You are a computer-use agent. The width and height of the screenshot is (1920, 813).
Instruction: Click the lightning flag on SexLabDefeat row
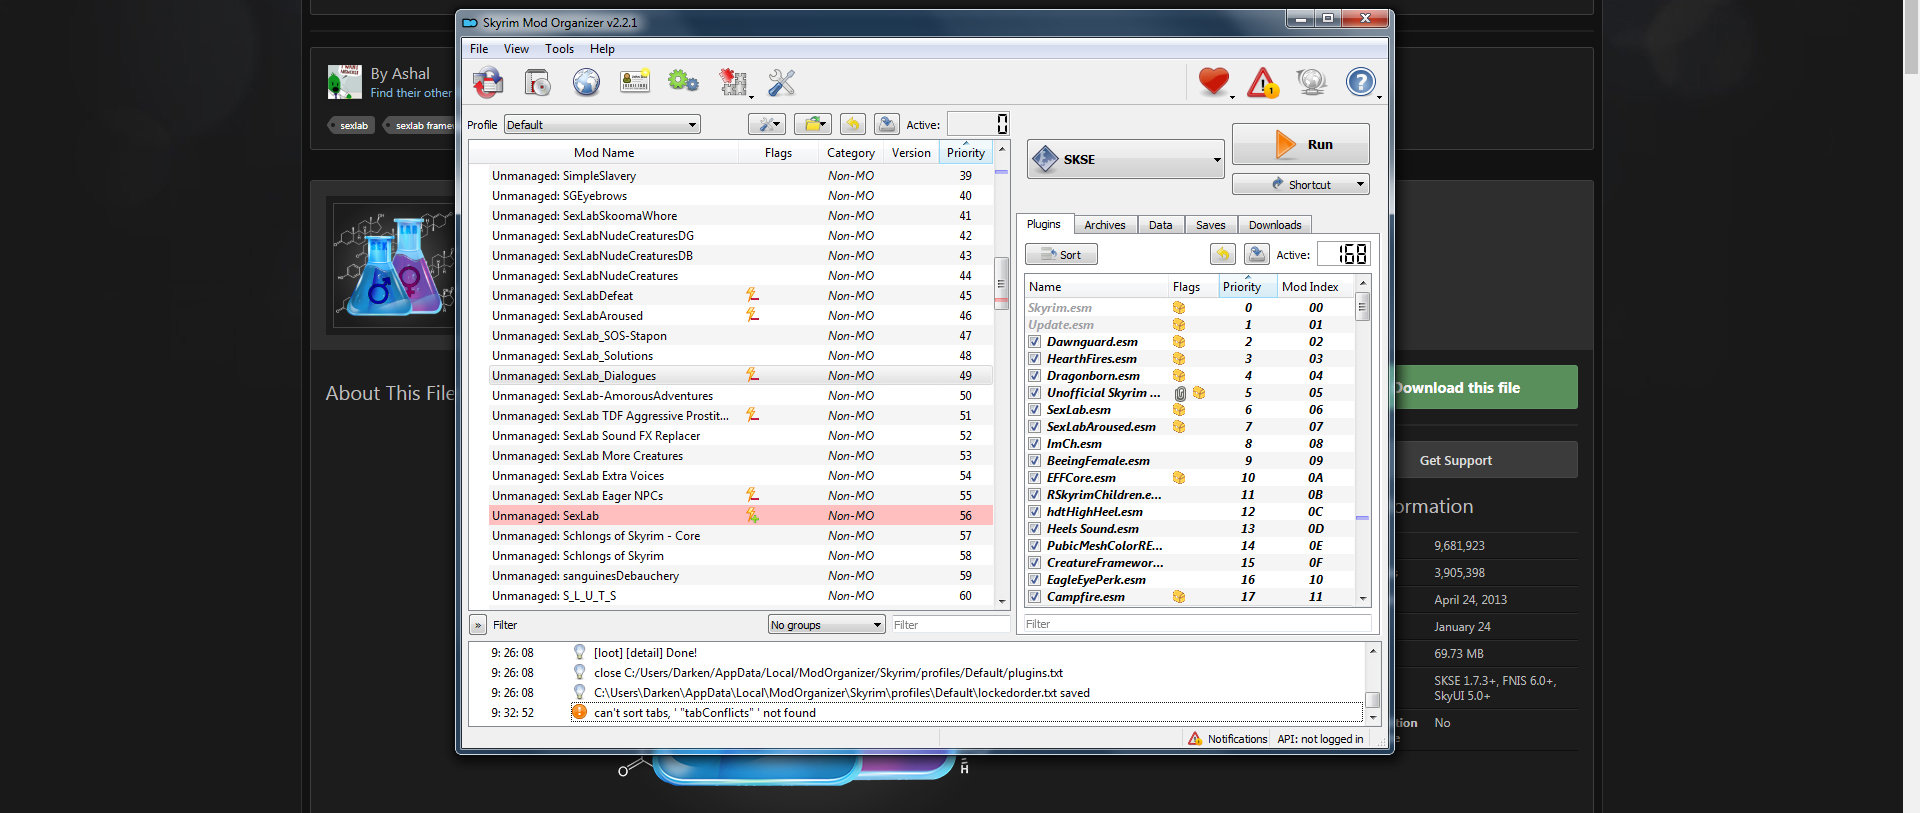[752, 295]
